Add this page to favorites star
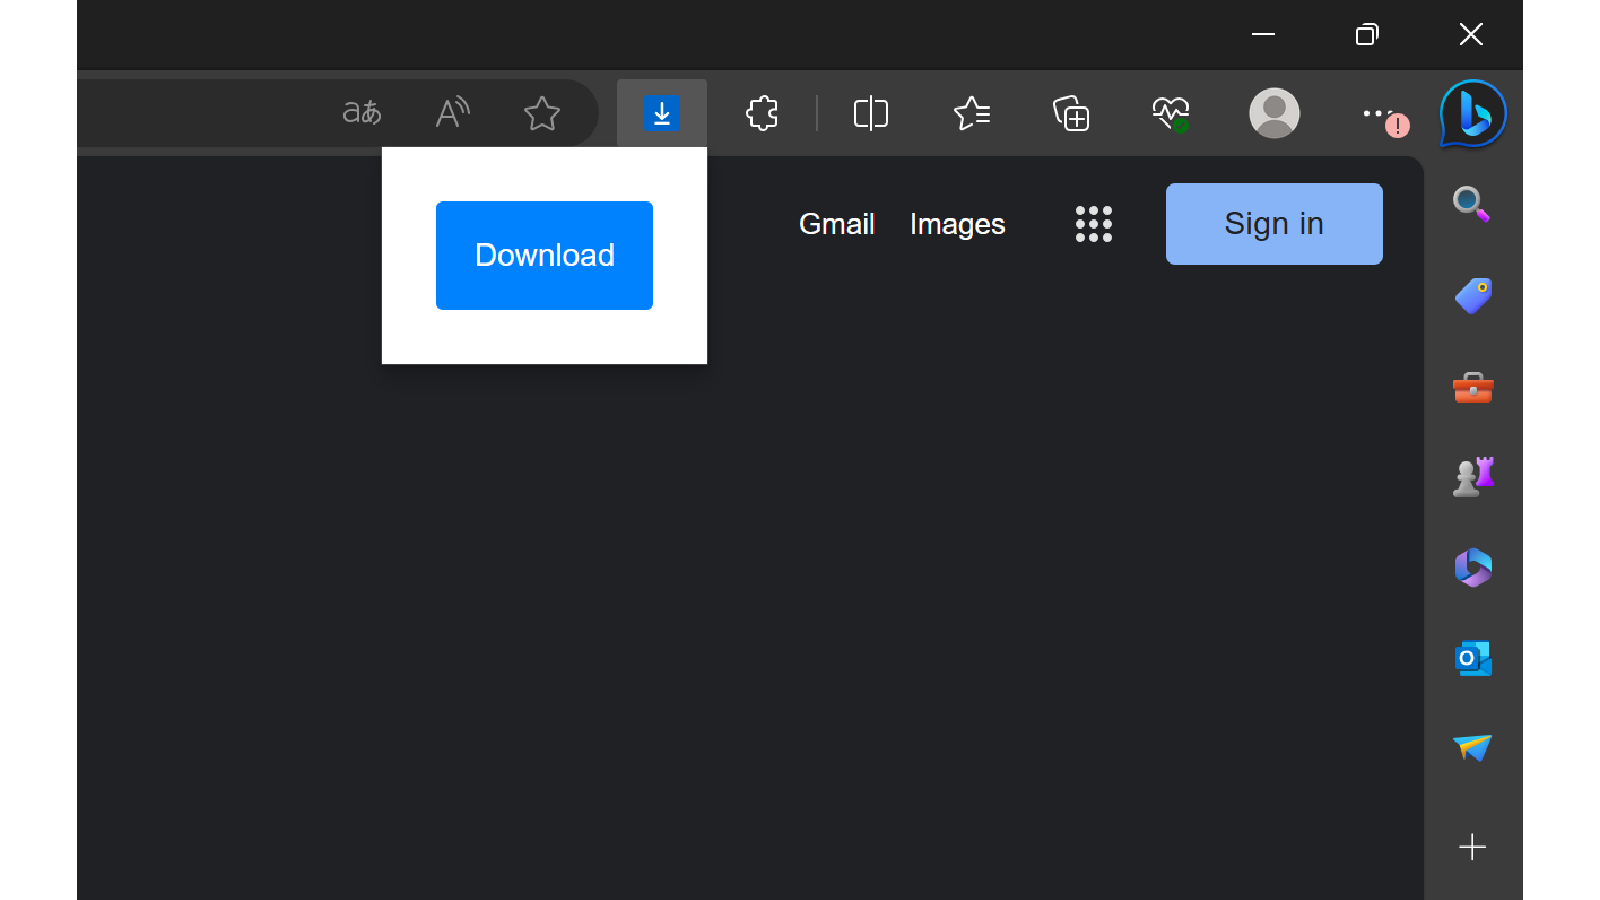Viewport: 1600px width, 900px height. pyautogui.click(x=542, y=113)
